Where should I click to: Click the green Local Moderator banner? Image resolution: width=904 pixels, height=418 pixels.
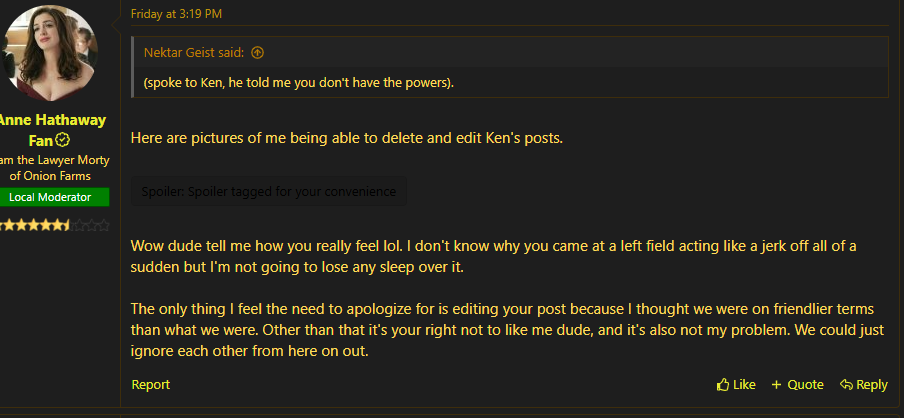click(x=52, y=197)
